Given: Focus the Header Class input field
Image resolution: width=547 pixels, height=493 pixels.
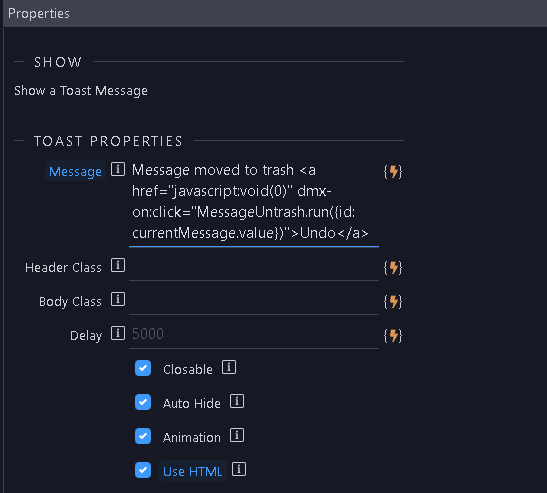Looking at the screenshot, I should pos(254,268).
